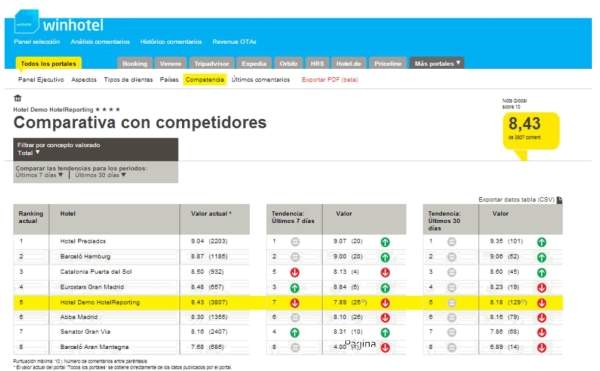600x371 pixels.
Task: Click the yellow 8,43 global score badge
Action: (531, 131)
